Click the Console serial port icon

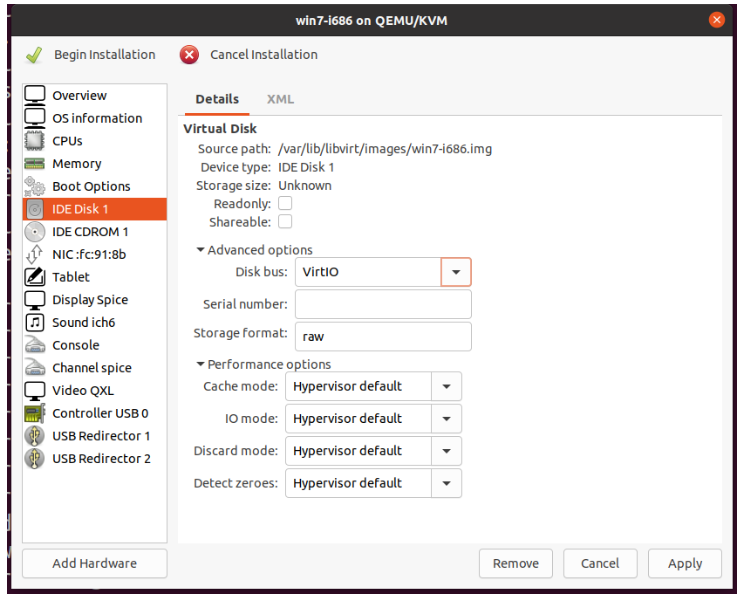(x=35, y=345)
